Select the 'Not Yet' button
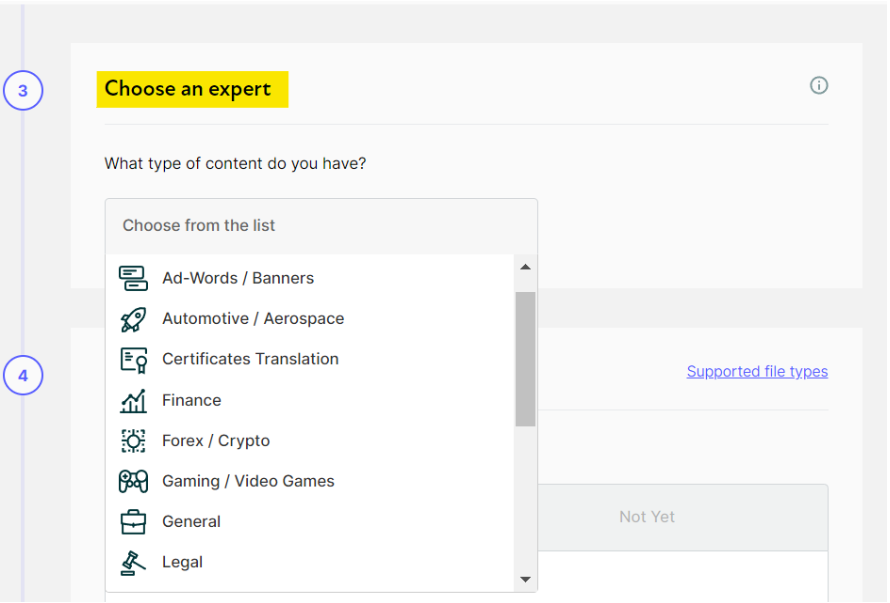This screenshot has height=603, width=890. coord(647,517)
